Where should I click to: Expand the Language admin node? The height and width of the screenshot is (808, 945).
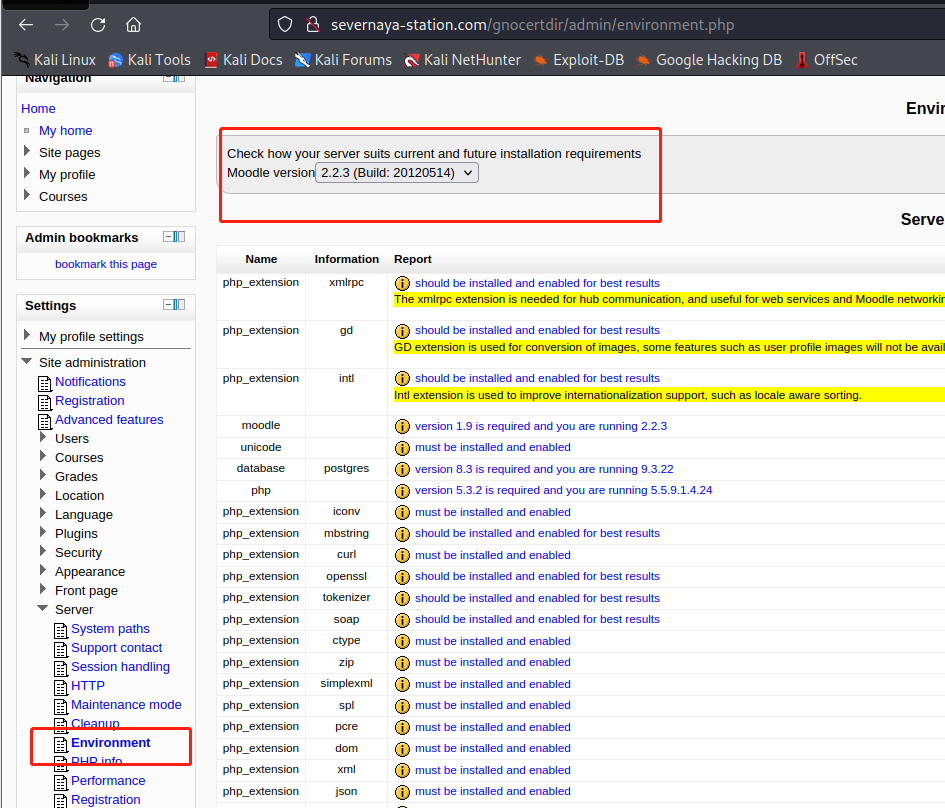43,513
